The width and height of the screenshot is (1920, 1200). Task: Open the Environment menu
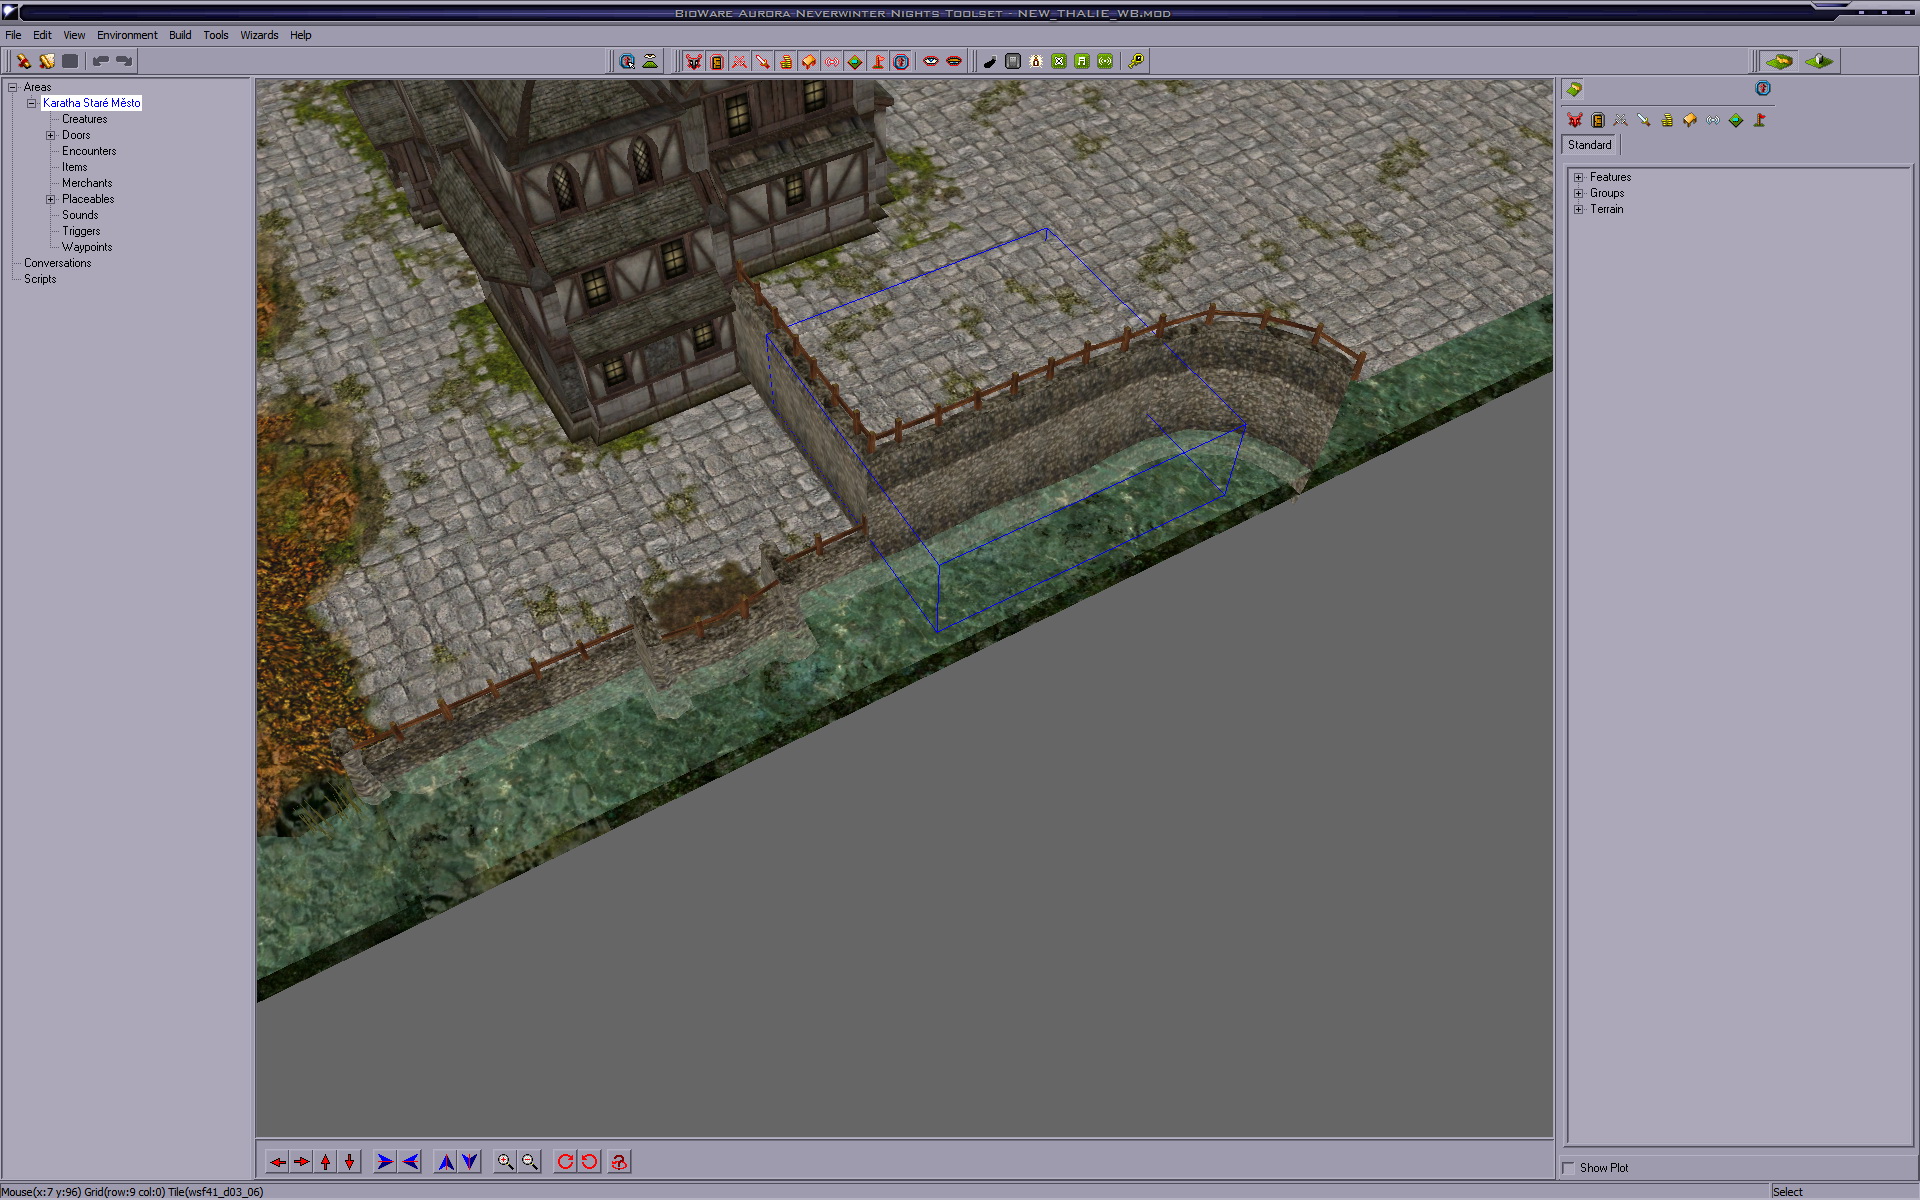(x=127, y=35)
